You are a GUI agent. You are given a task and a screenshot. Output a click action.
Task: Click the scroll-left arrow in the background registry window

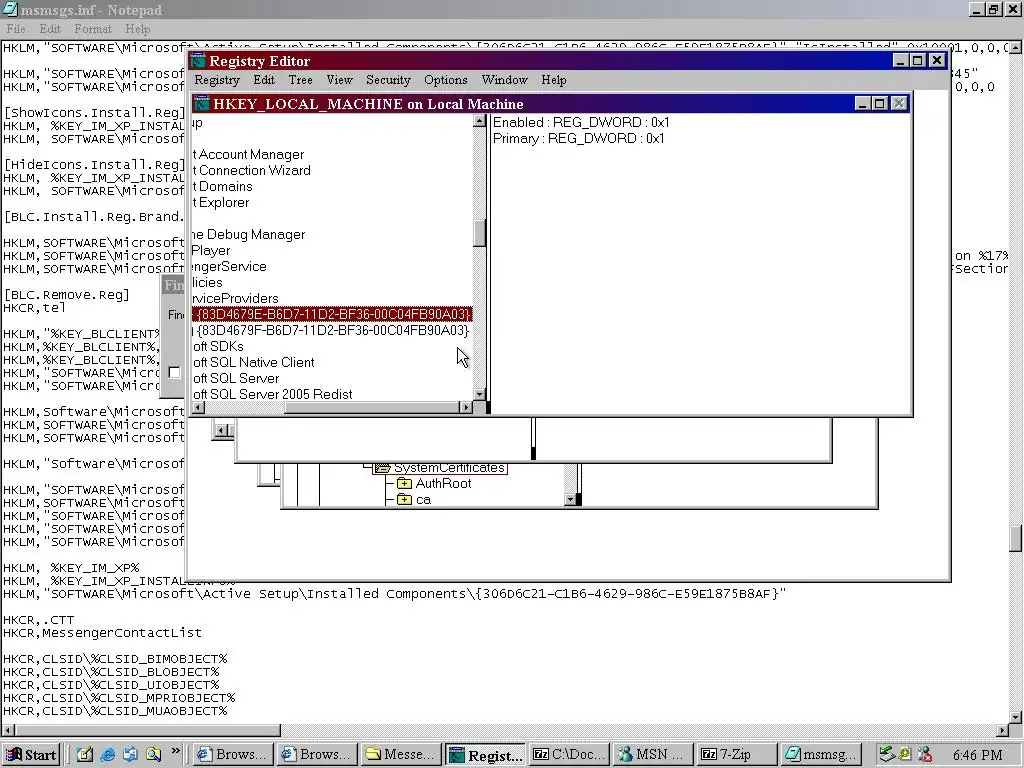[x=221, y=430]
